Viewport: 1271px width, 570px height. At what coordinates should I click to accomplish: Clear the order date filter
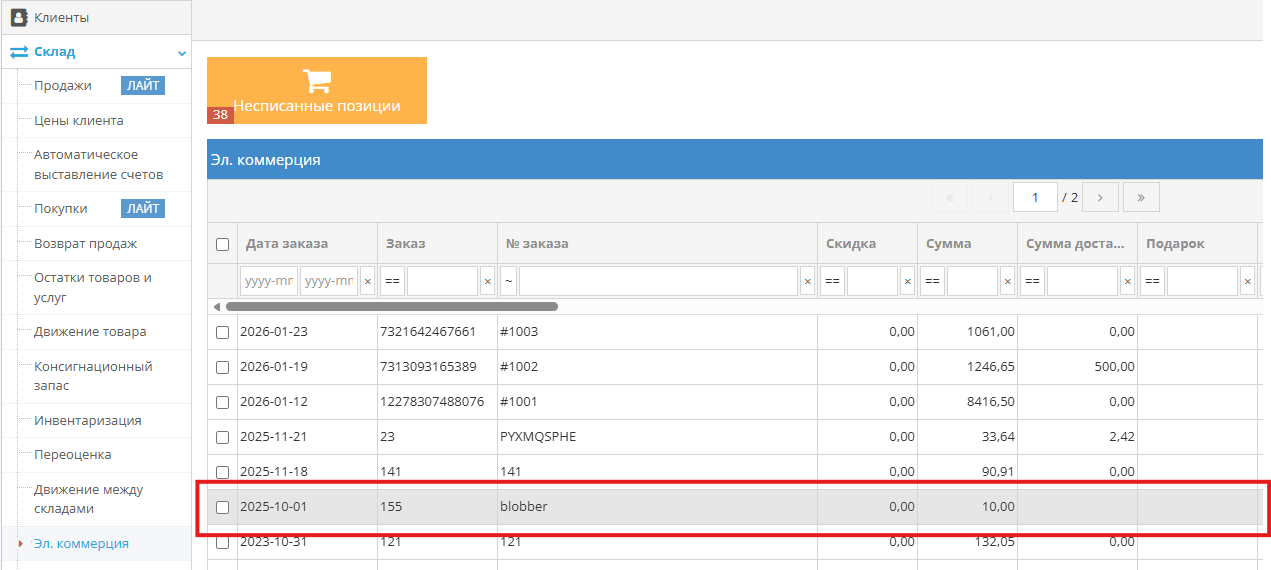point(367,282)
